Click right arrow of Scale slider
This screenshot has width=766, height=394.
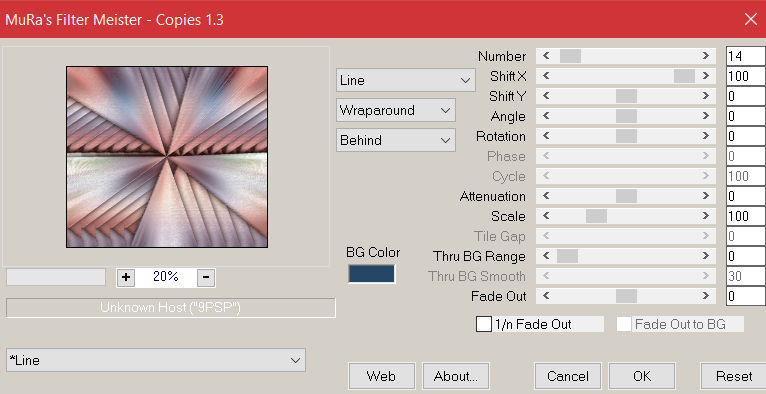pyautogui.click(x=705, y=216)
